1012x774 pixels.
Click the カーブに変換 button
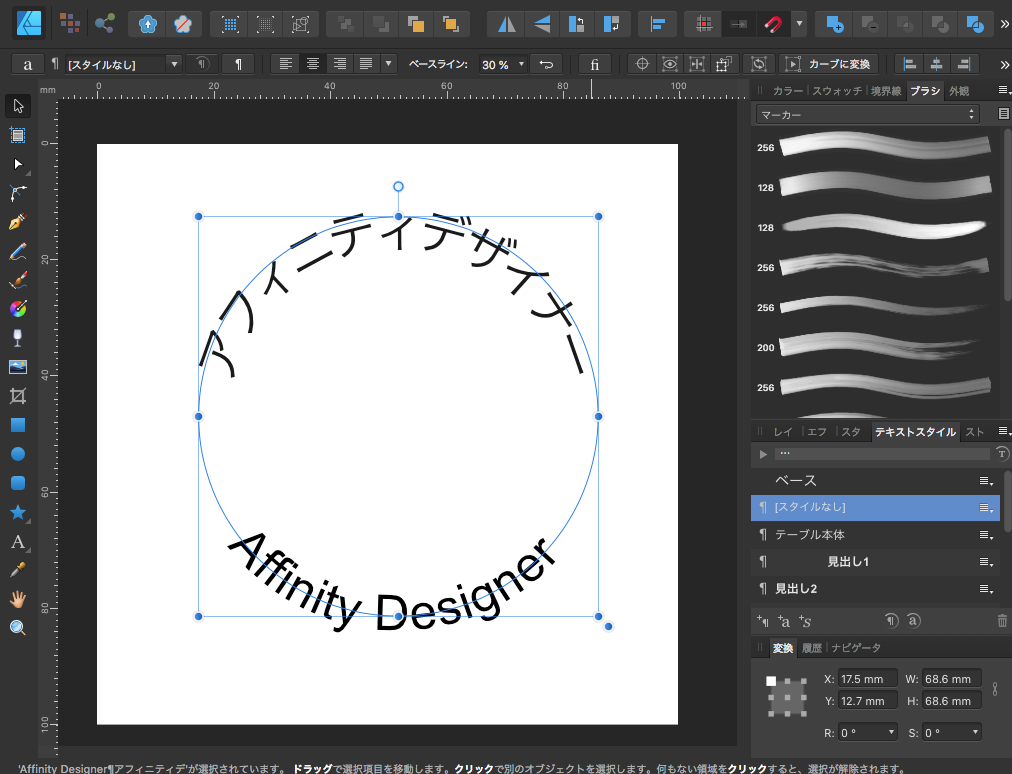pyautogui.click(x=838, y=64)
